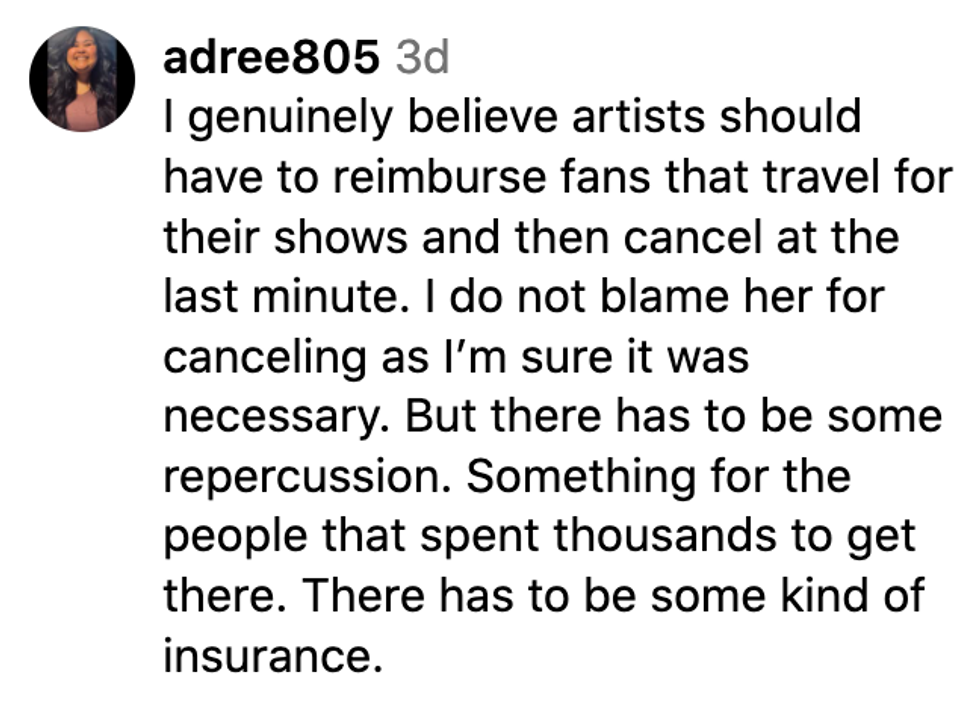Click the word "canceling" in the comment
This screenshot has width=980, height=705.
(x=263, y=358)
